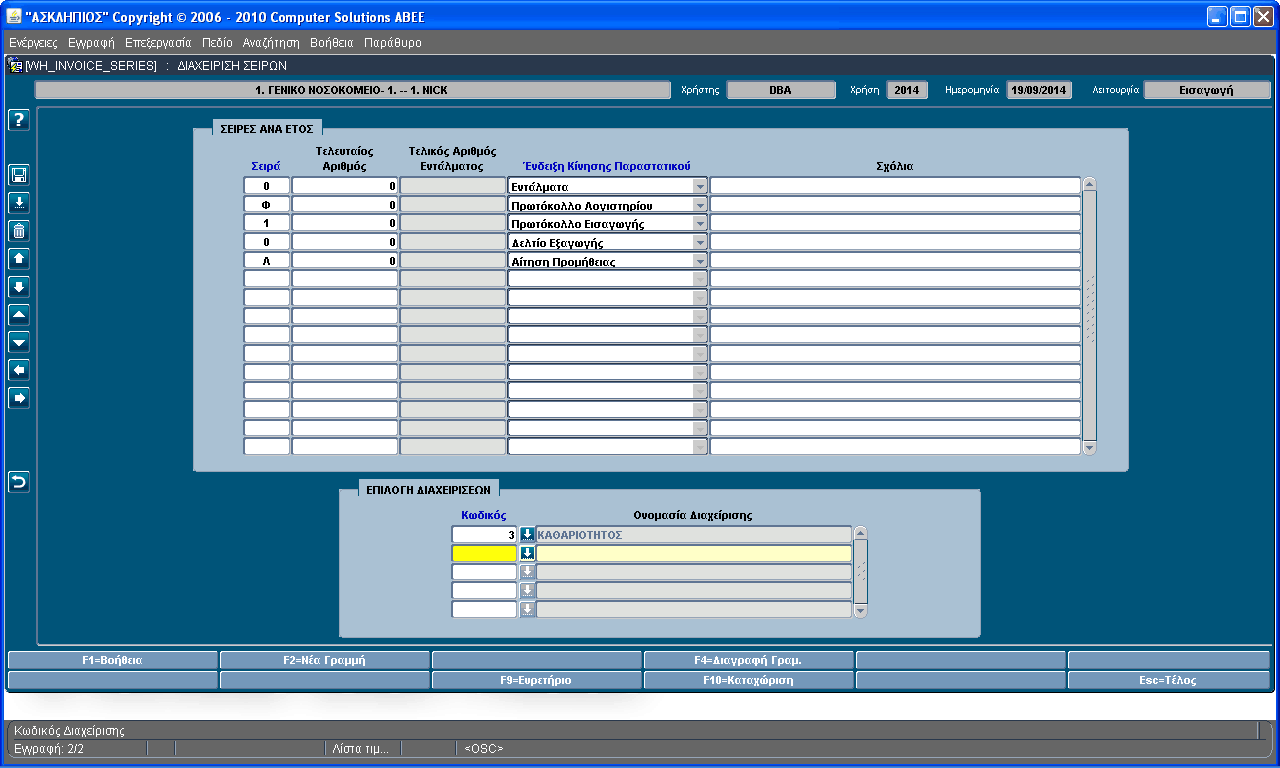Image resolution: width=1280 pixels, height=768 pixels.
Task: Open the Βοήθεια menu
Action: [x=332, y=43]
